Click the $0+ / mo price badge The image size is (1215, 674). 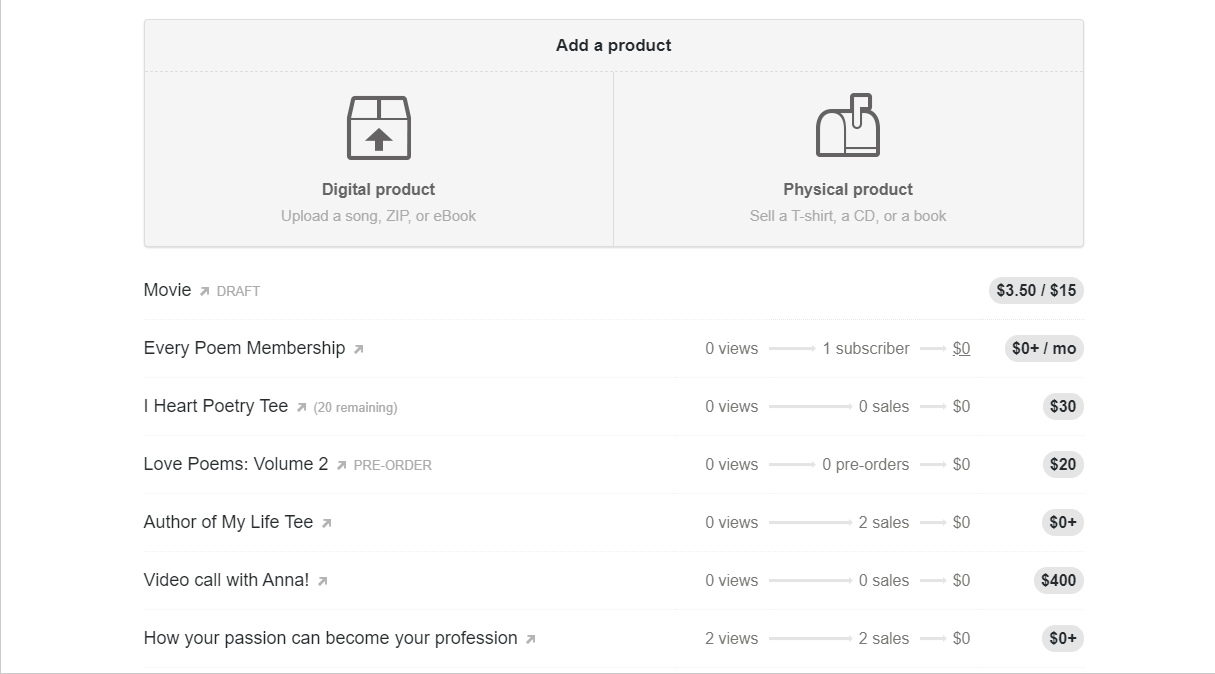pos(1044,348)
